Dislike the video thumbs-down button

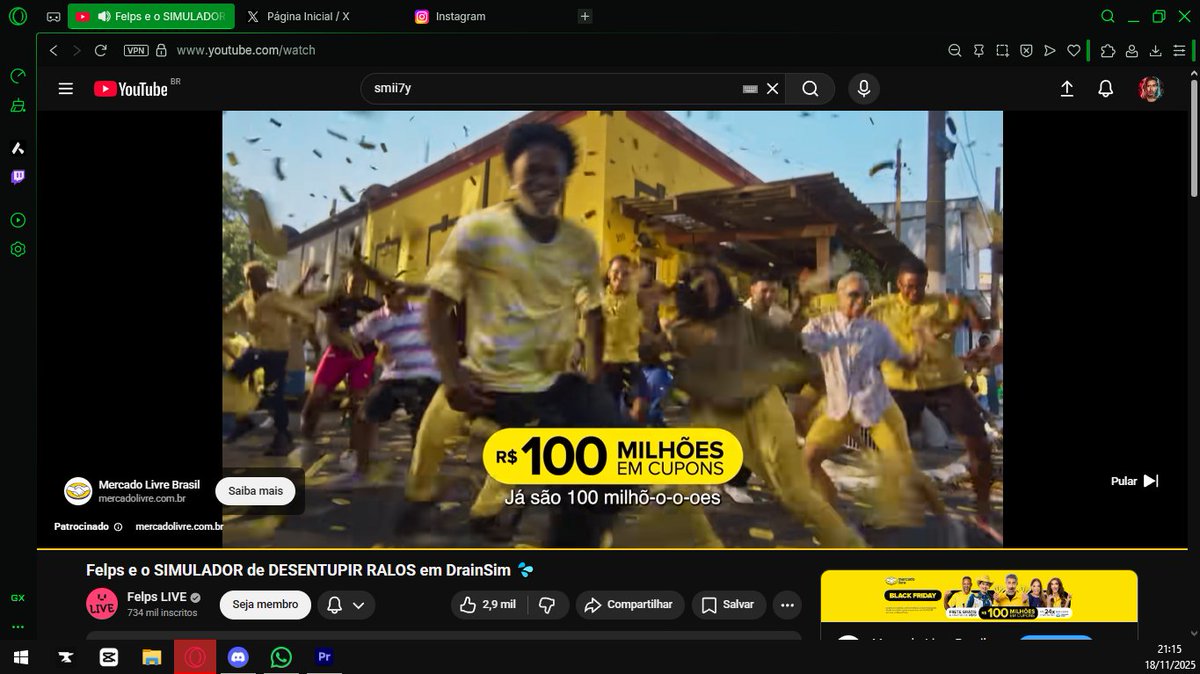point(547,604)
